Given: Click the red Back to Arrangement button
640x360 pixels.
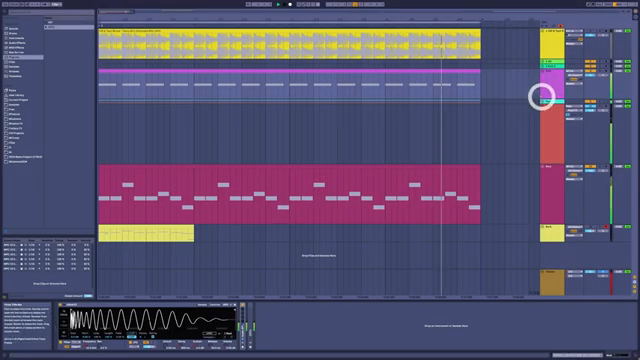Looking at the screenshot, I should (x=560, y=26).
